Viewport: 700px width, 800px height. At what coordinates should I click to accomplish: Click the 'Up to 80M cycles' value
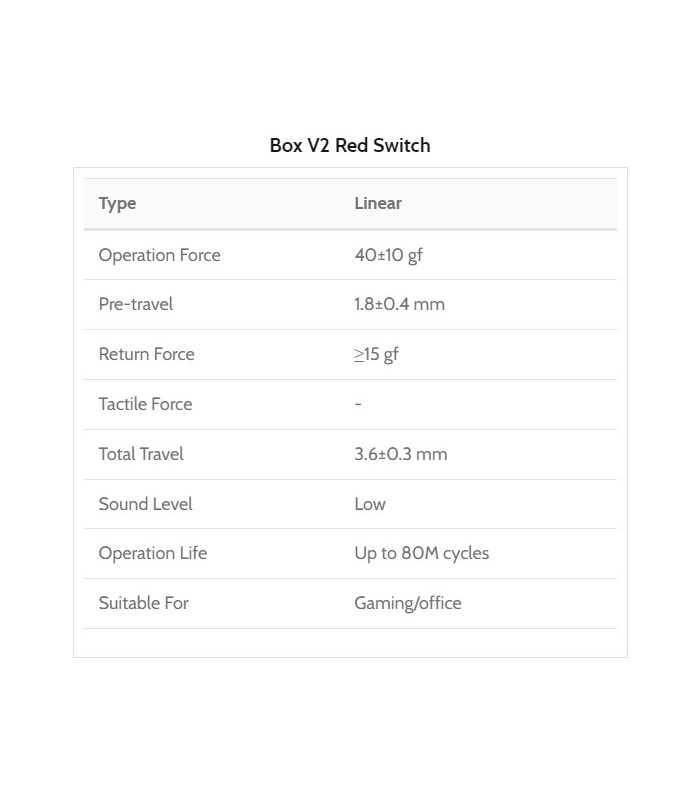(421, 553)
